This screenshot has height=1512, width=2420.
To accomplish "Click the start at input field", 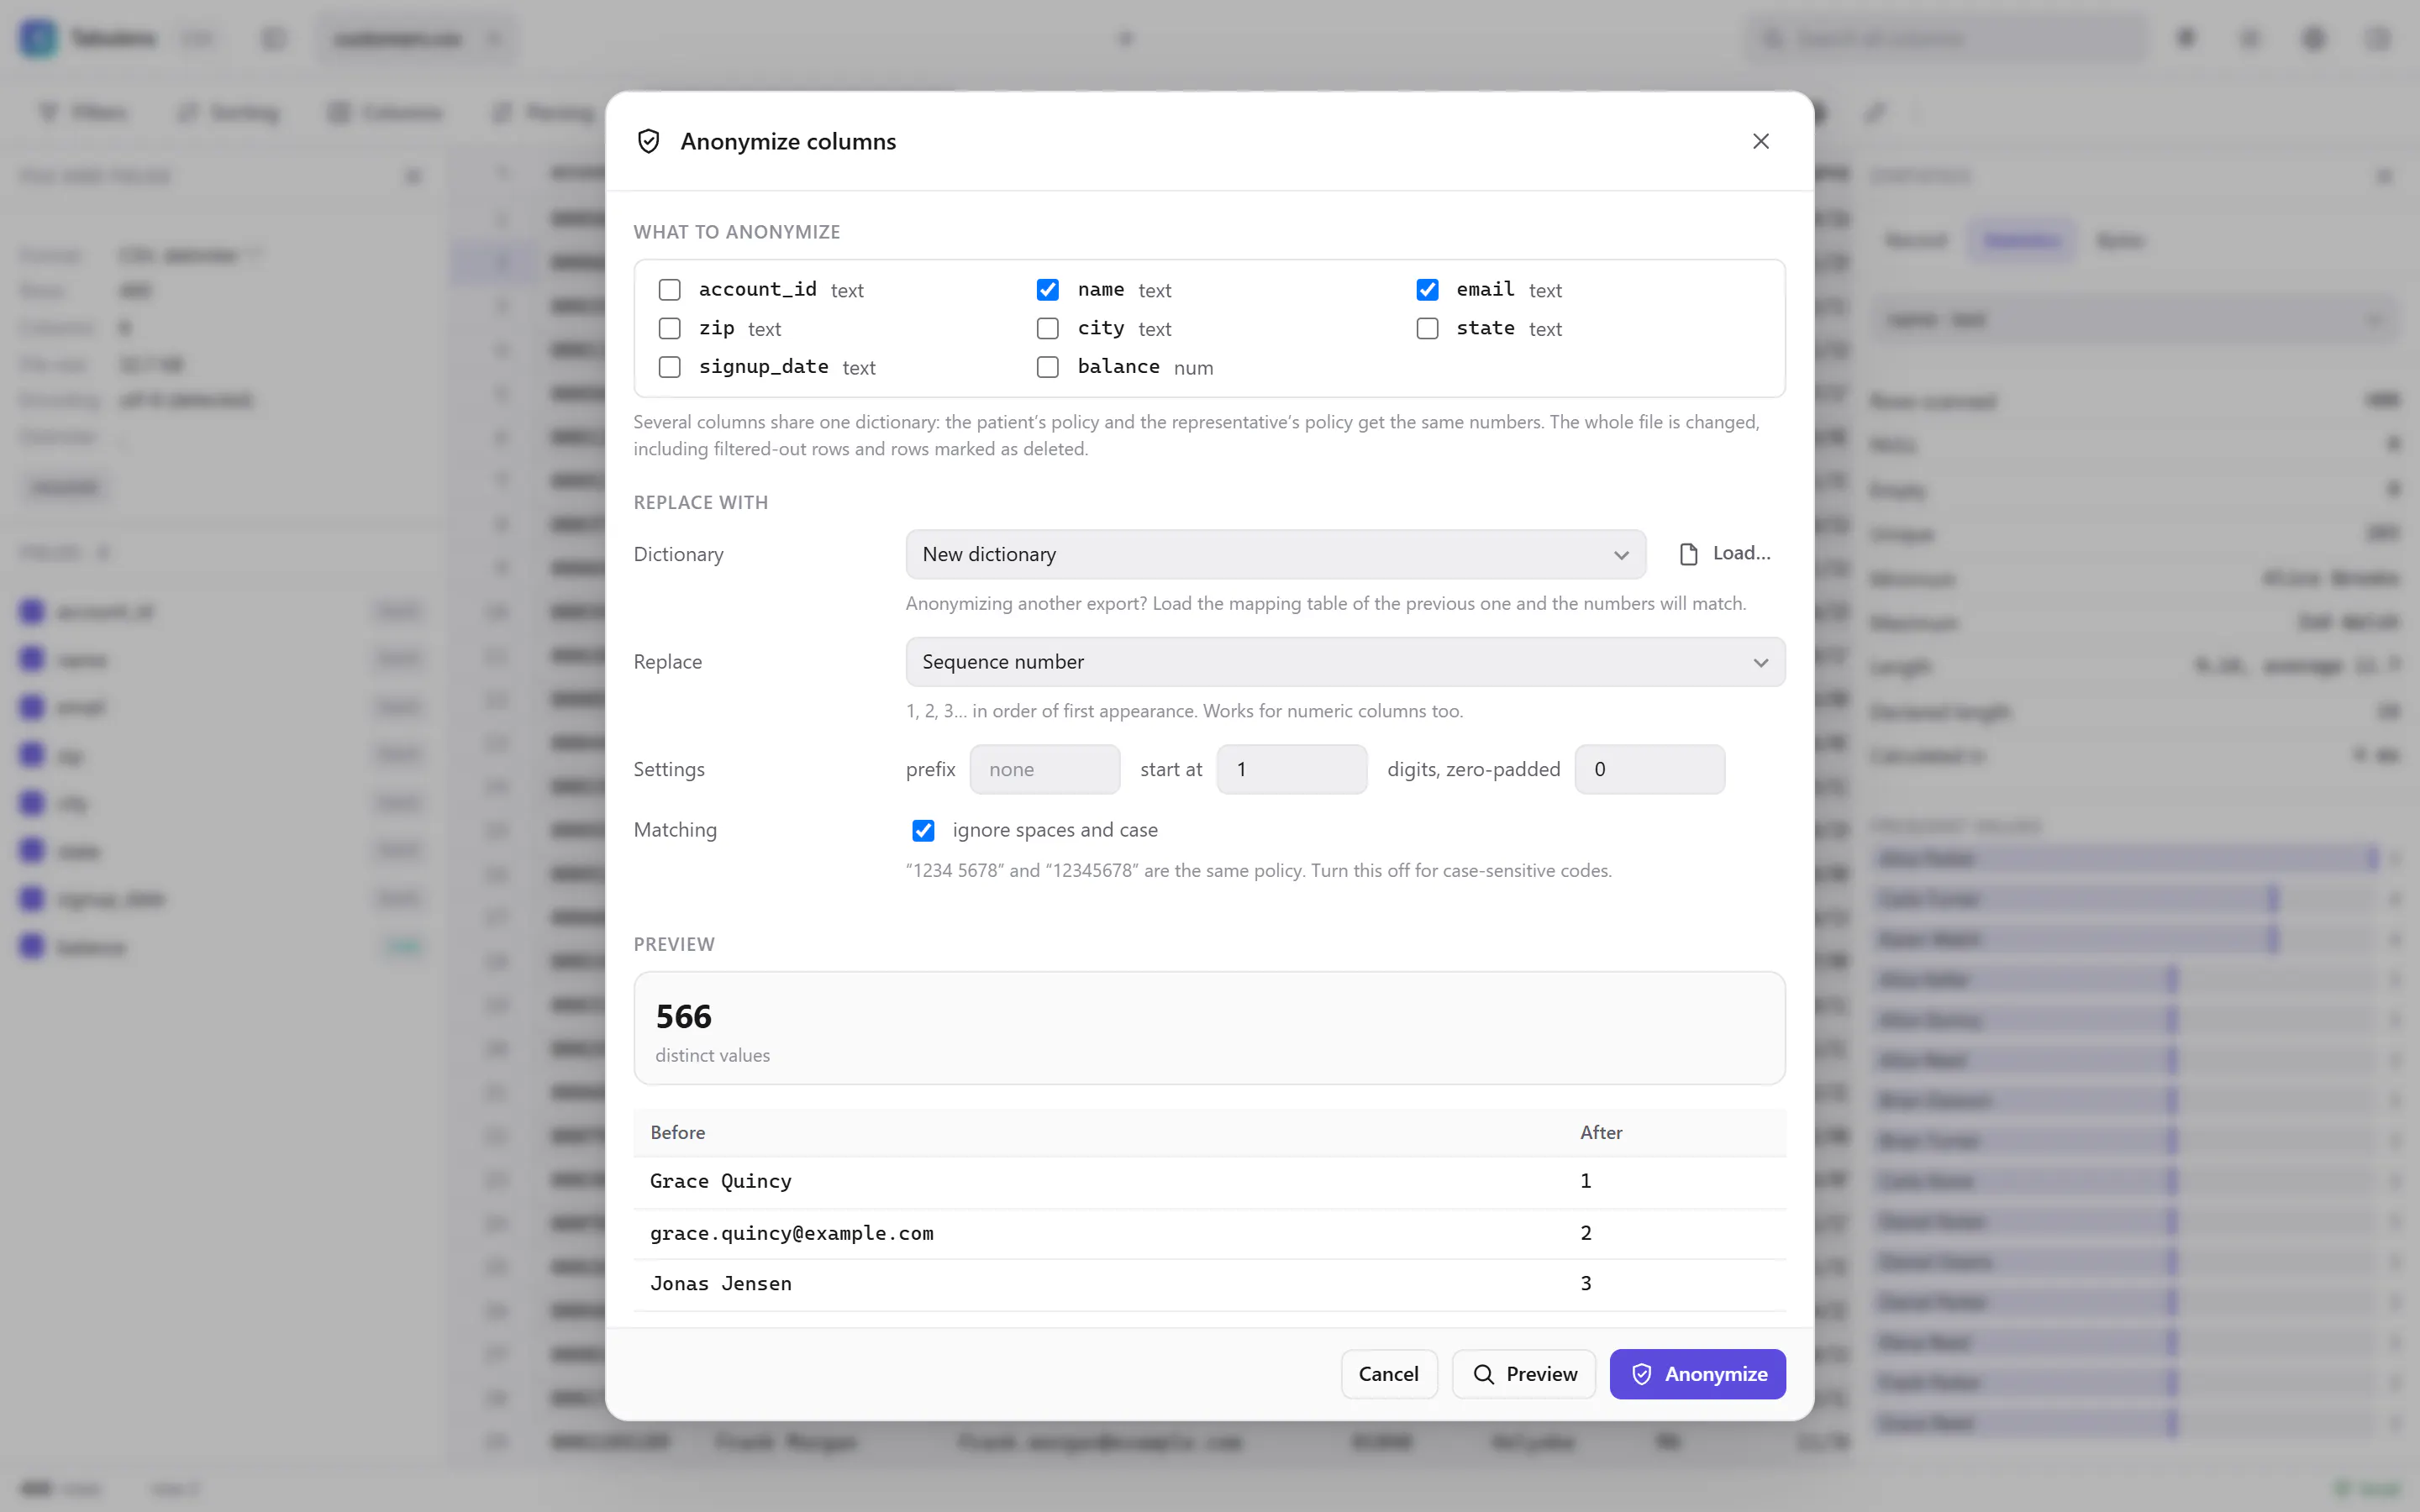I will point(1291,769).
